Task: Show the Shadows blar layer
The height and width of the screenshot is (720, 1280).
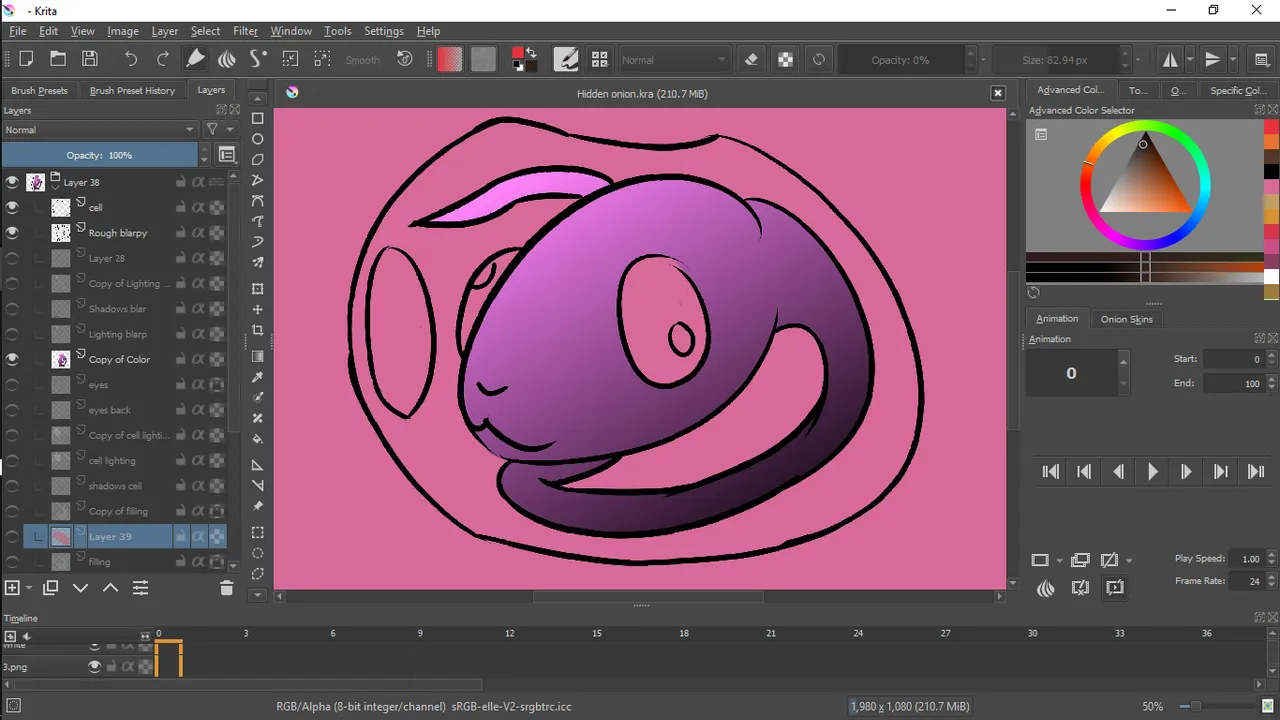Action: [x=12, y=308]
